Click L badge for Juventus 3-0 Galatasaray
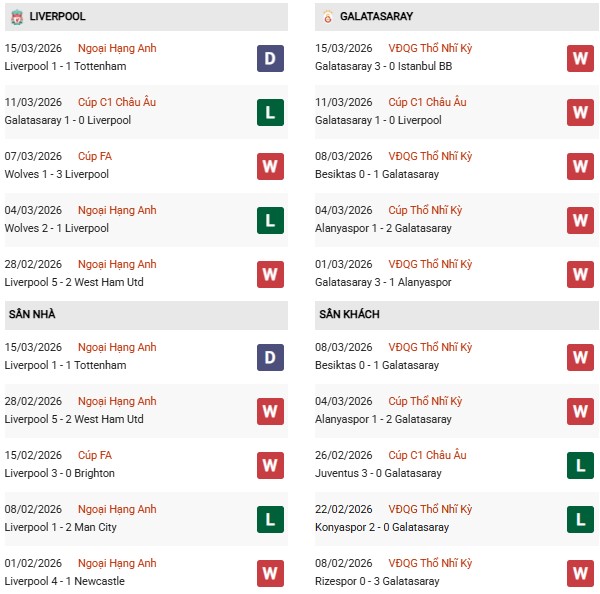 point(580,464)
